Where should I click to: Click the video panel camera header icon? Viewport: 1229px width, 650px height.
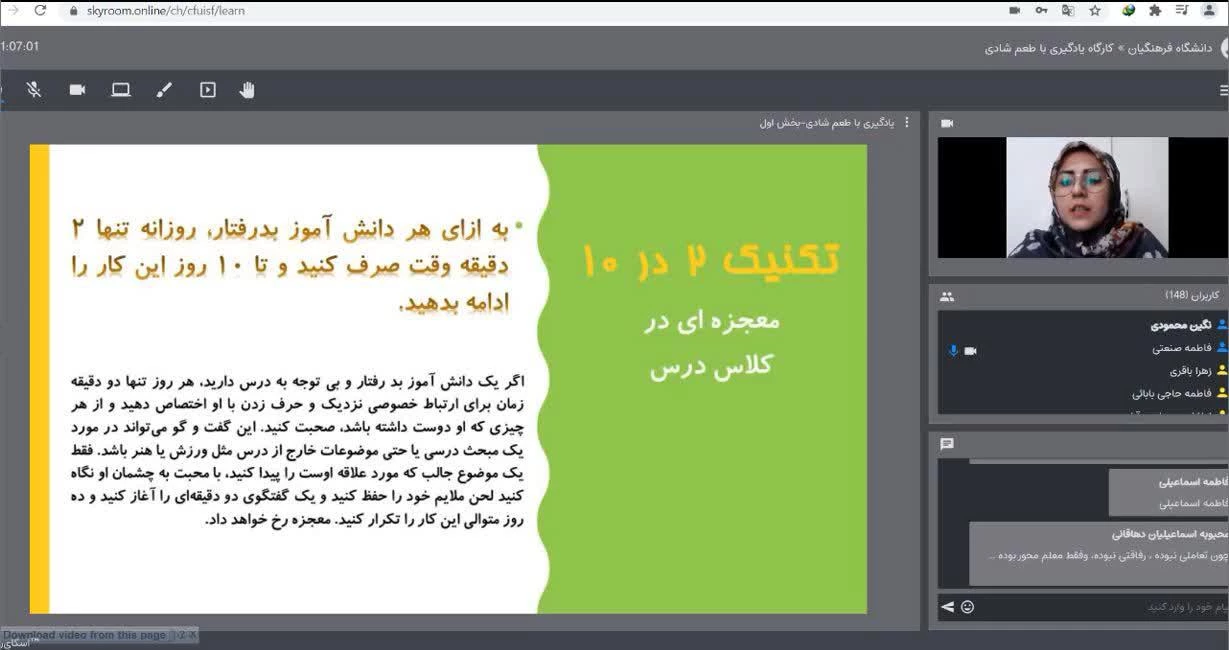coord(947,123)
